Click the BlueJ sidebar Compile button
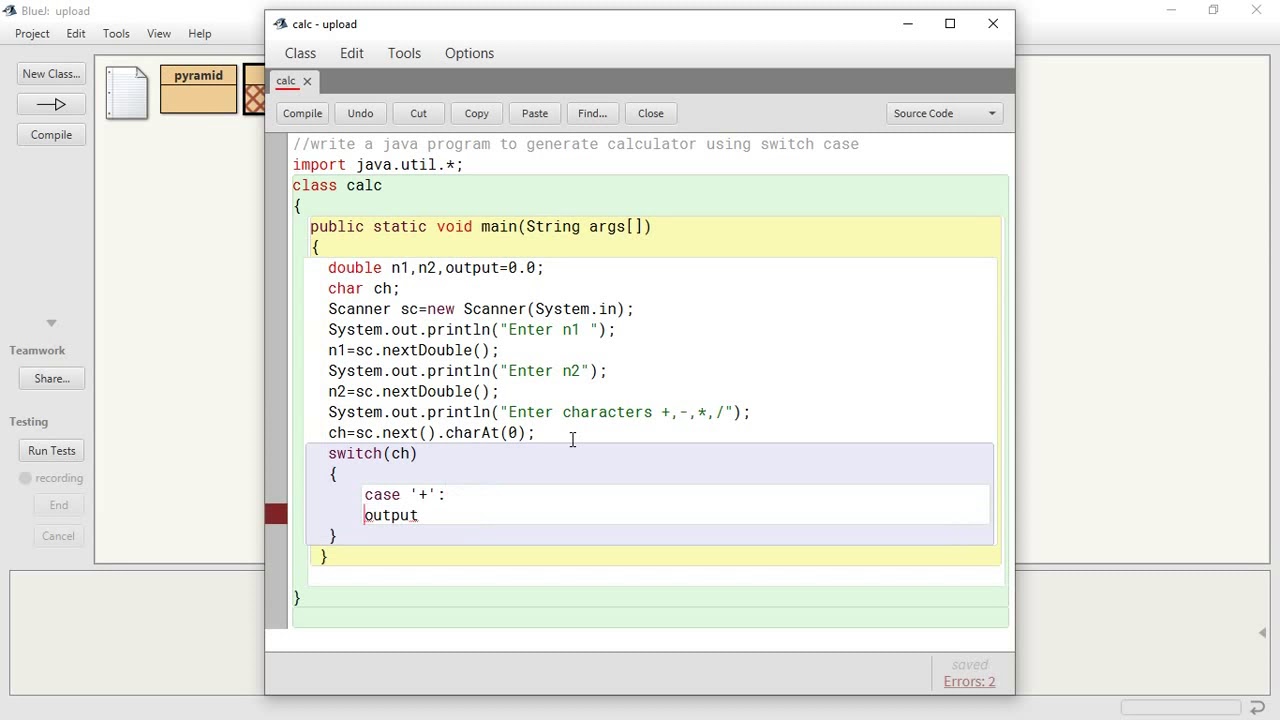The height and width of the screenshot is (720, 1280). pos(51,135)
